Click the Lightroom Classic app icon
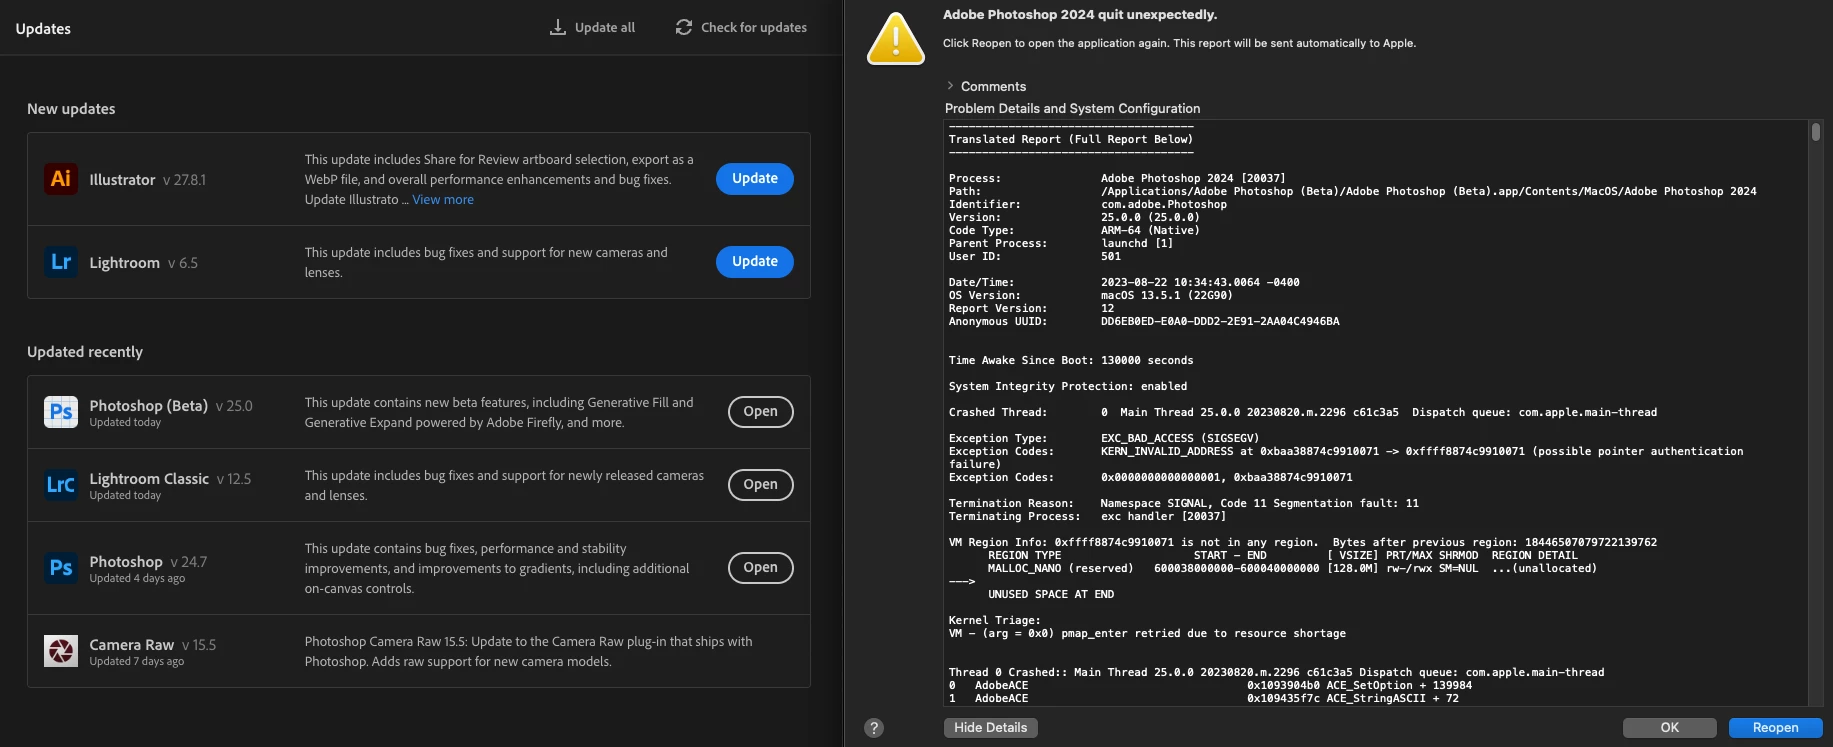The width and height of the screenshot is (1833, 747). point(61,485)
